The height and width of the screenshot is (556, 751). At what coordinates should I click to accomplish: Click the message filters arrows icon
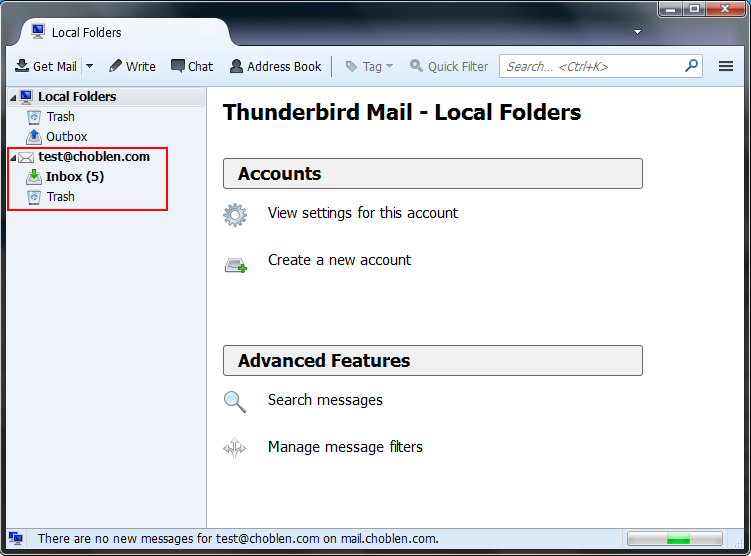coord(235,448)
